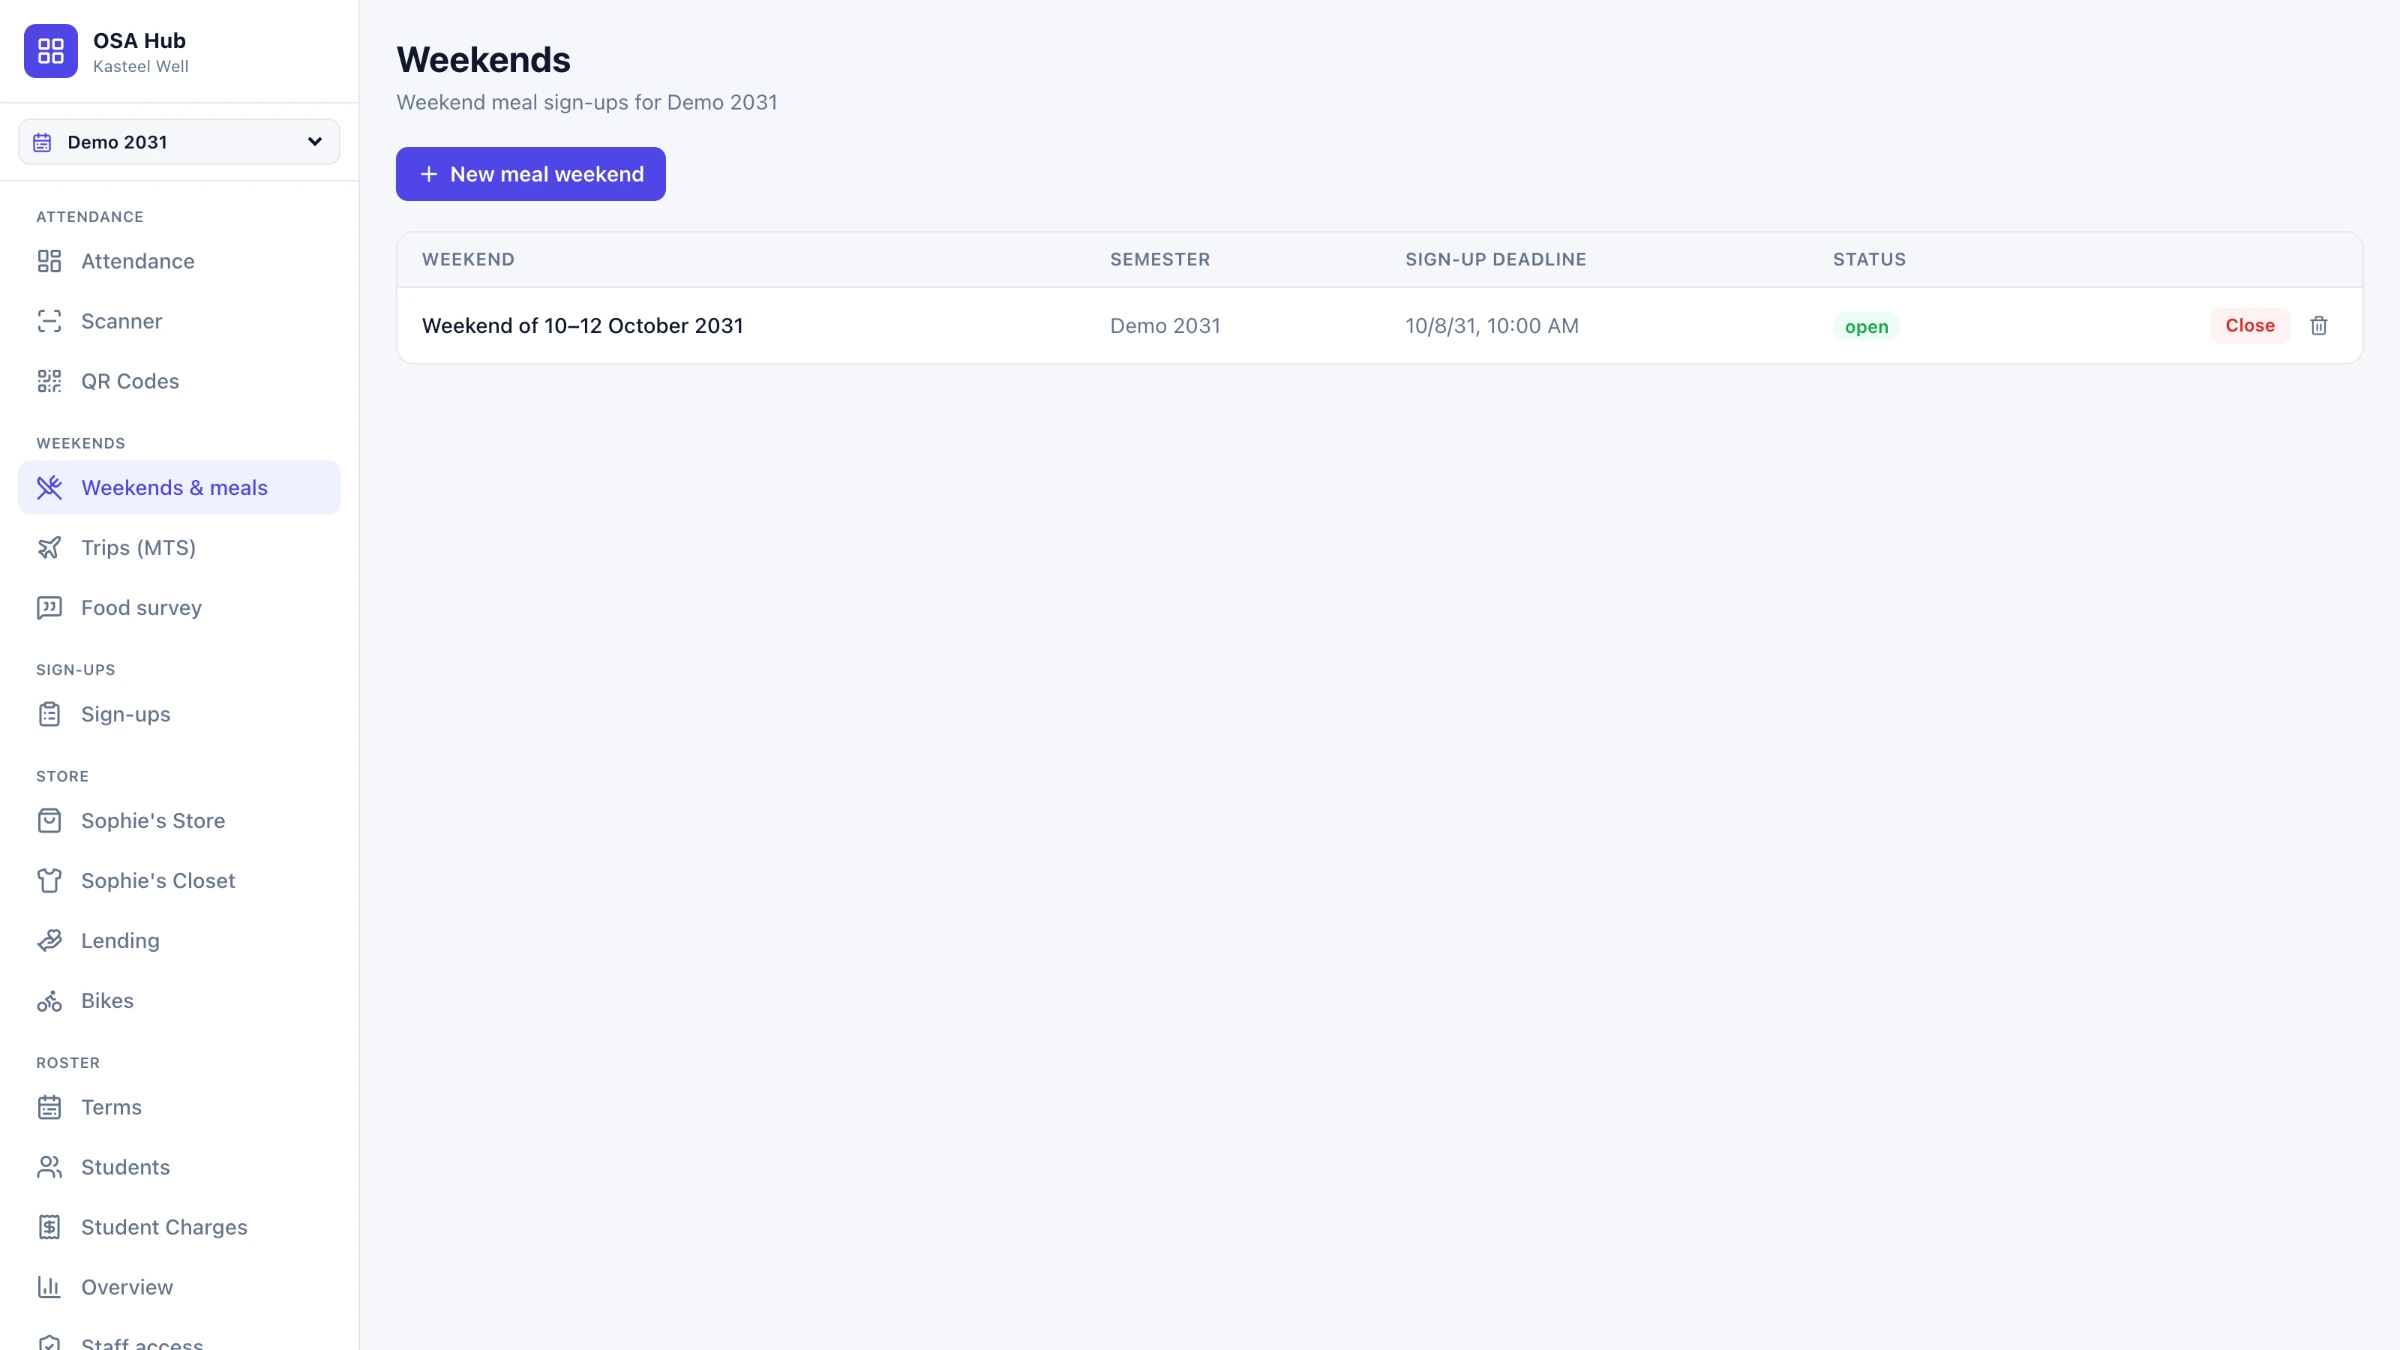Screen dimensions: 2400x1350
Task: Click the SIGN-UP DEADLINE column header
Action: (1496, 260)
